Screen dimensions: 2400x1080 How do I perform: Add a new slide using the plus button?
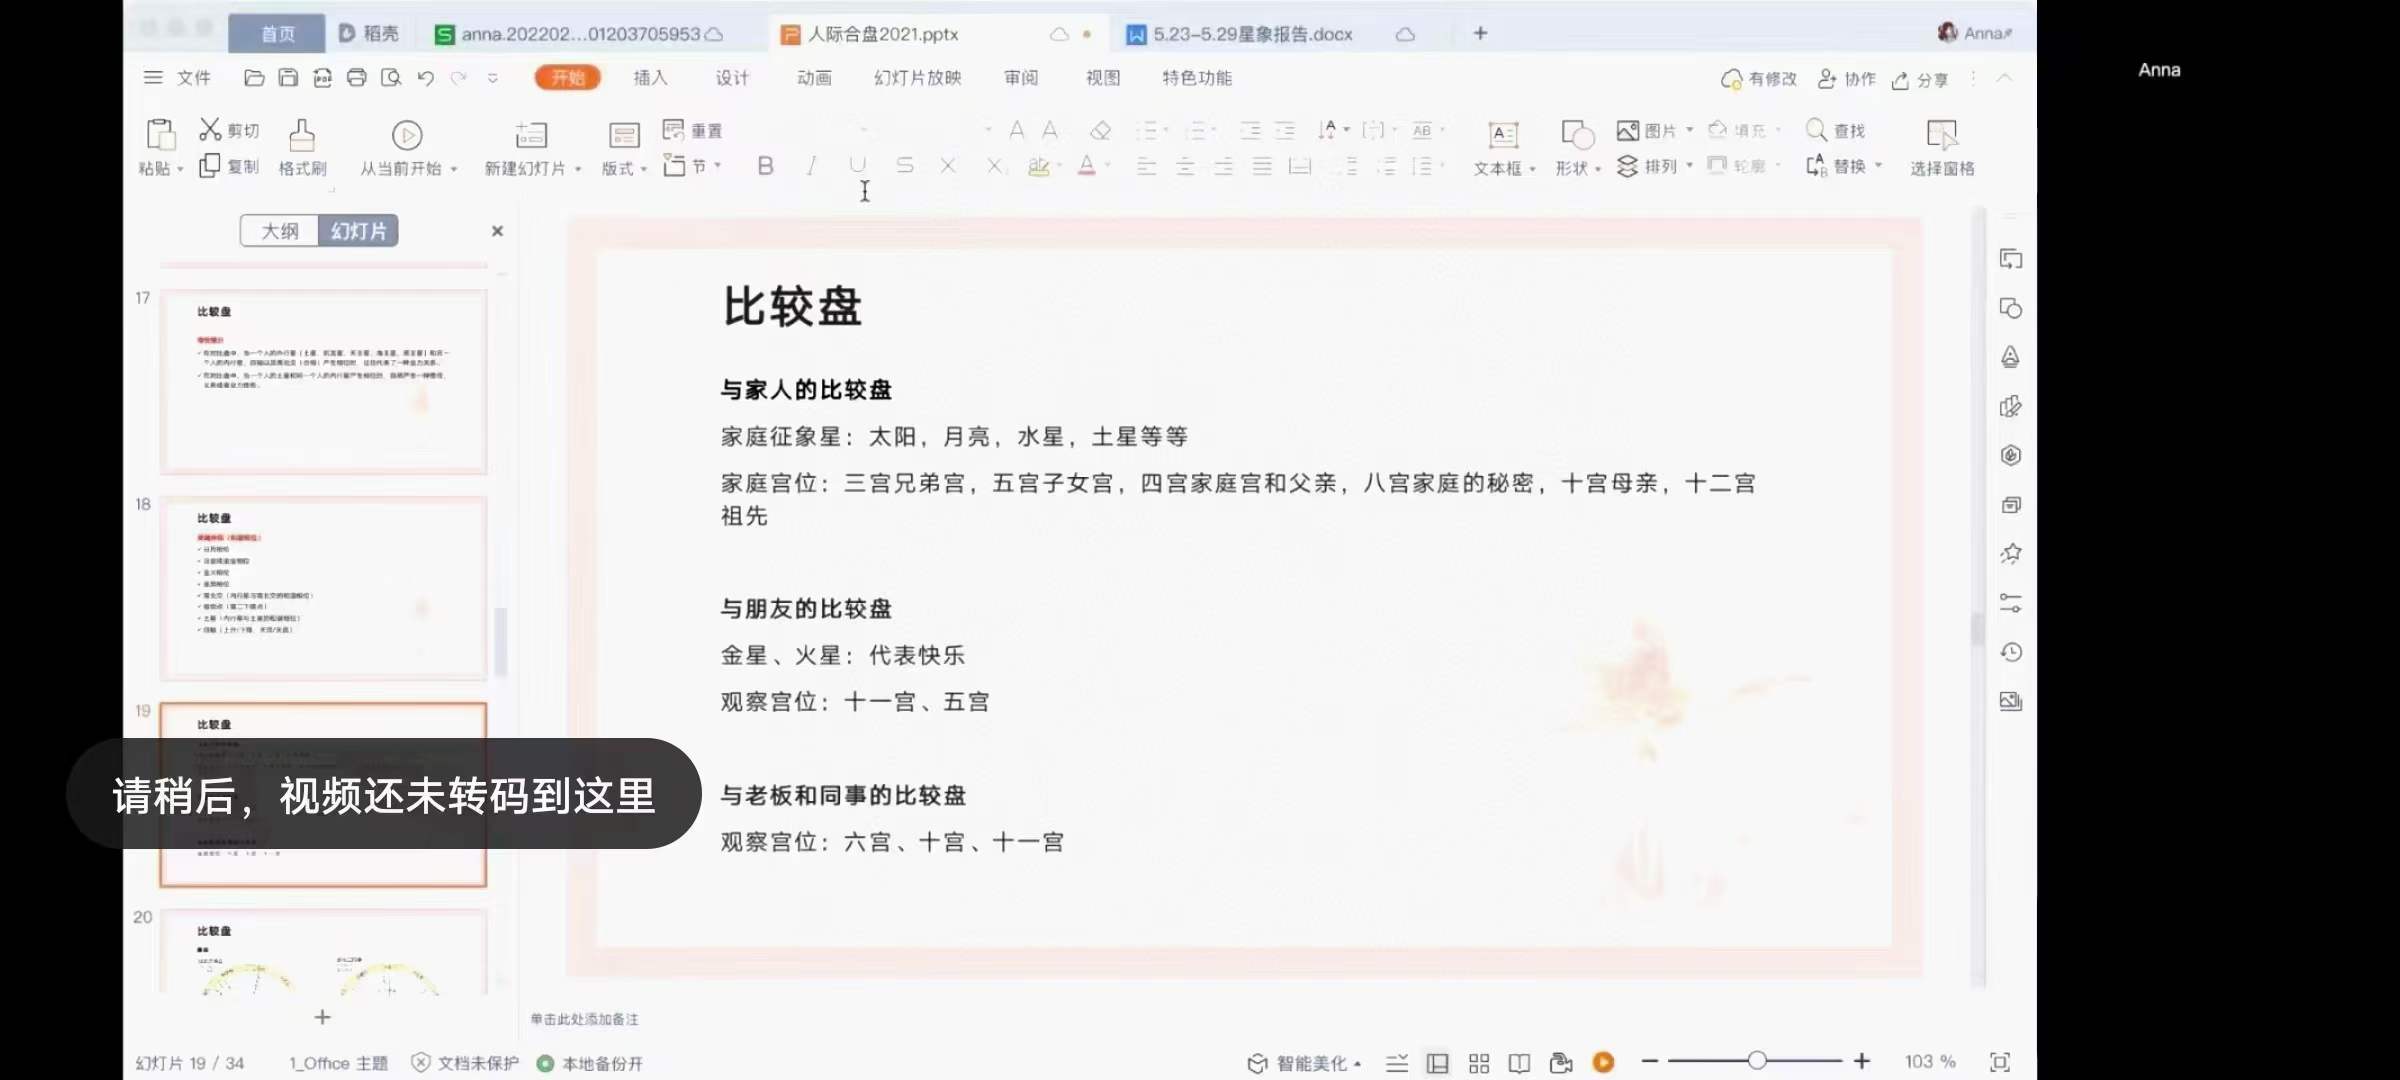[322, 1017]
